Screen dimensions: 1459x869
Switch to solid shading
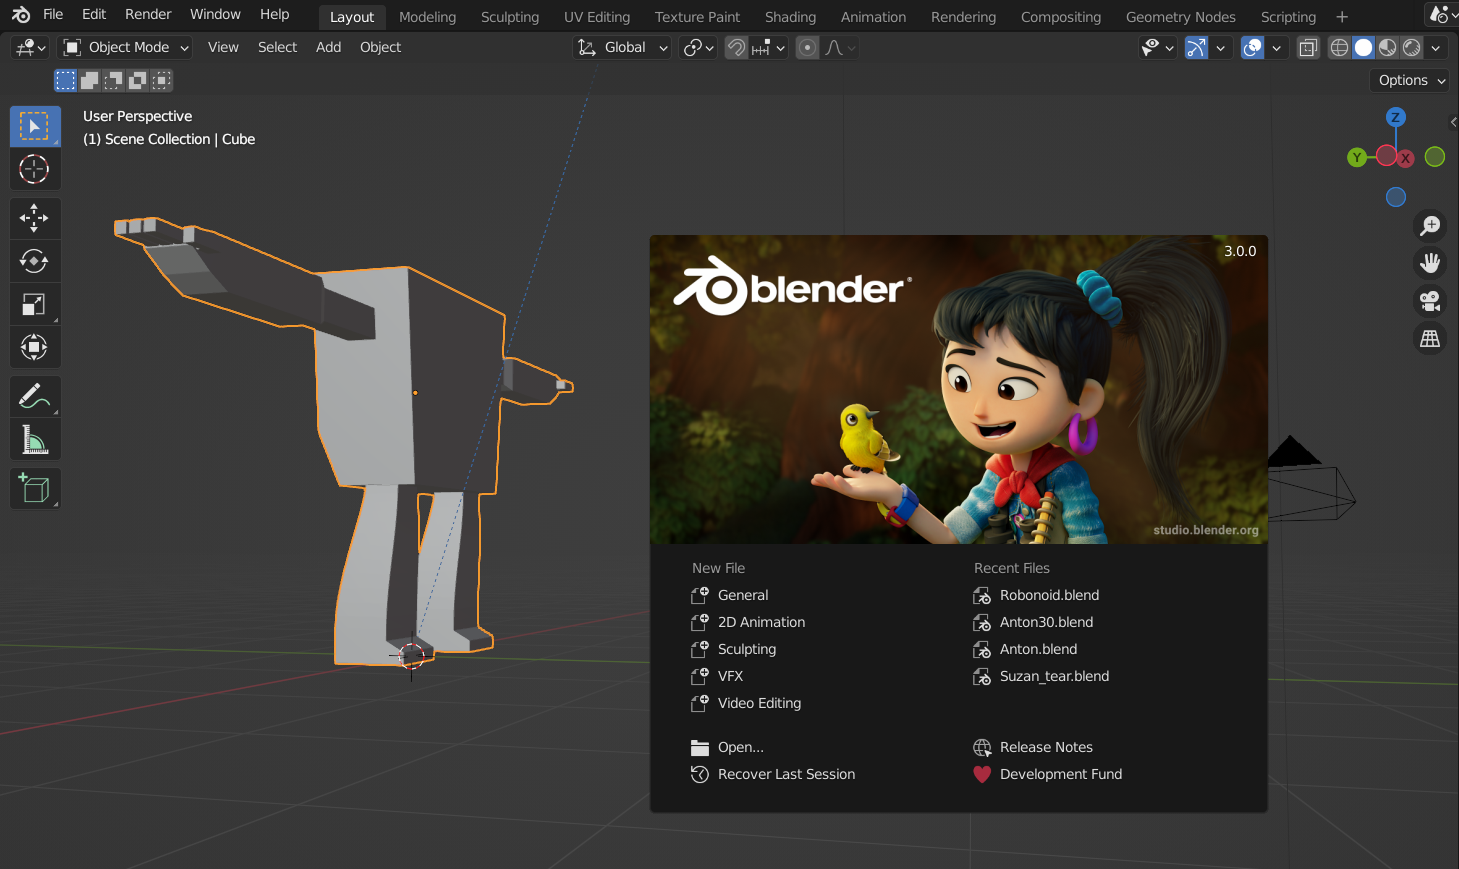tap(1364, 47)
